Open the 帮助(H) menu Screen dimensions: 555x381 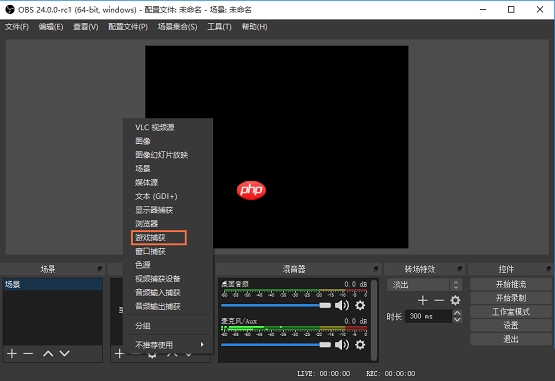(254, 27)
